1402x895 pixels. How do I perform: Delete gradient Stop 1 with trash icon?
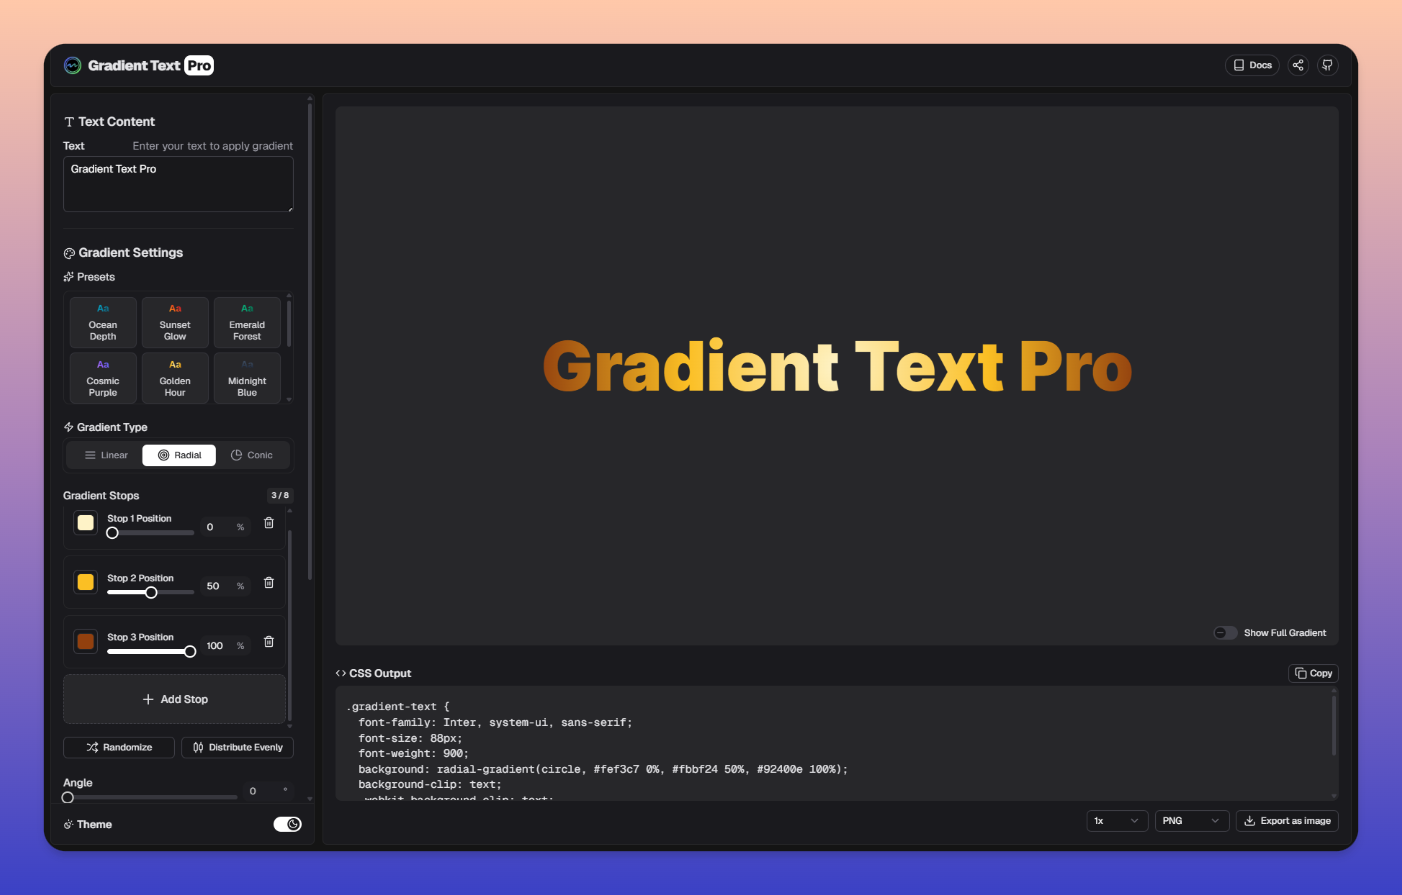click(x=269, y=523)
